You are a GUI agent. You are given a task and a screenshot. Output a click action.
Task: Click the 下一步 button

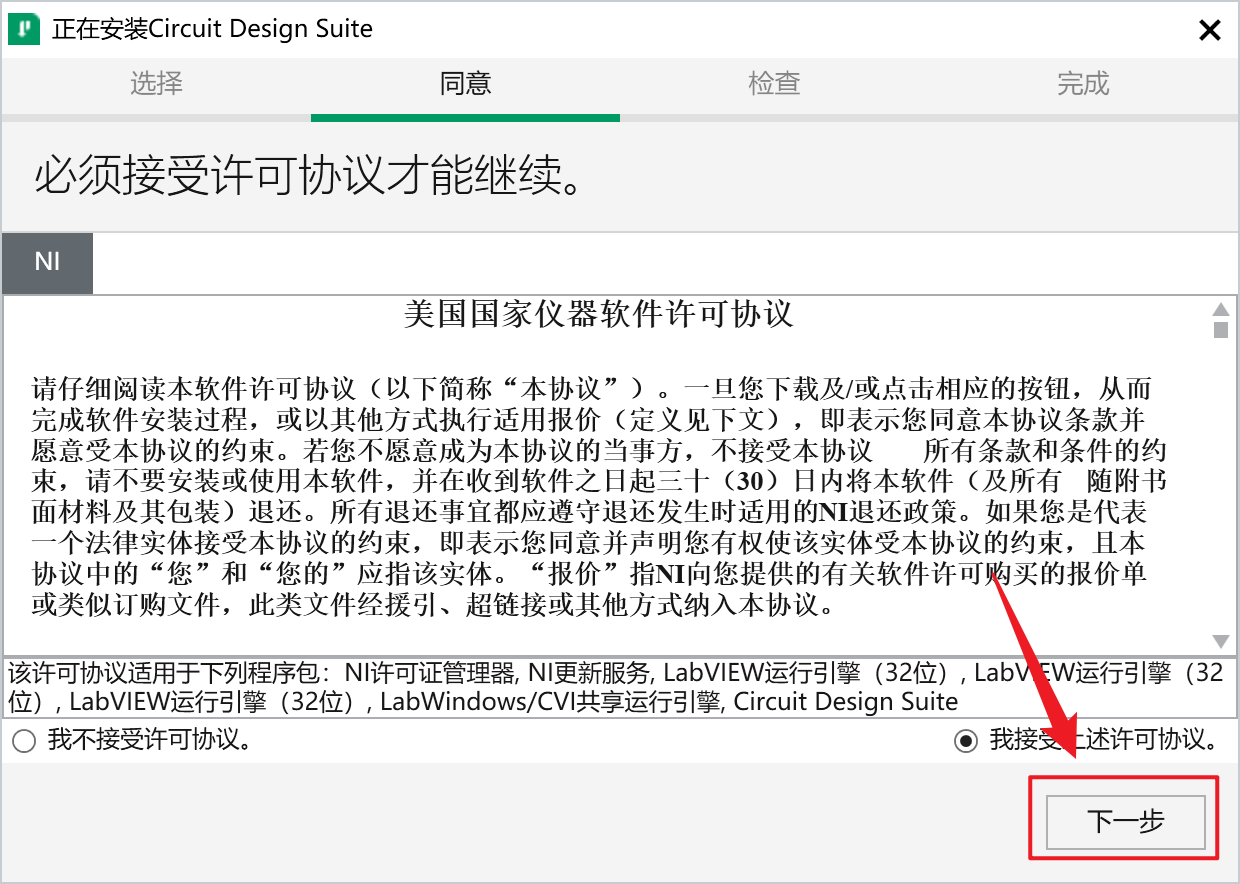tap(1125, 821)
